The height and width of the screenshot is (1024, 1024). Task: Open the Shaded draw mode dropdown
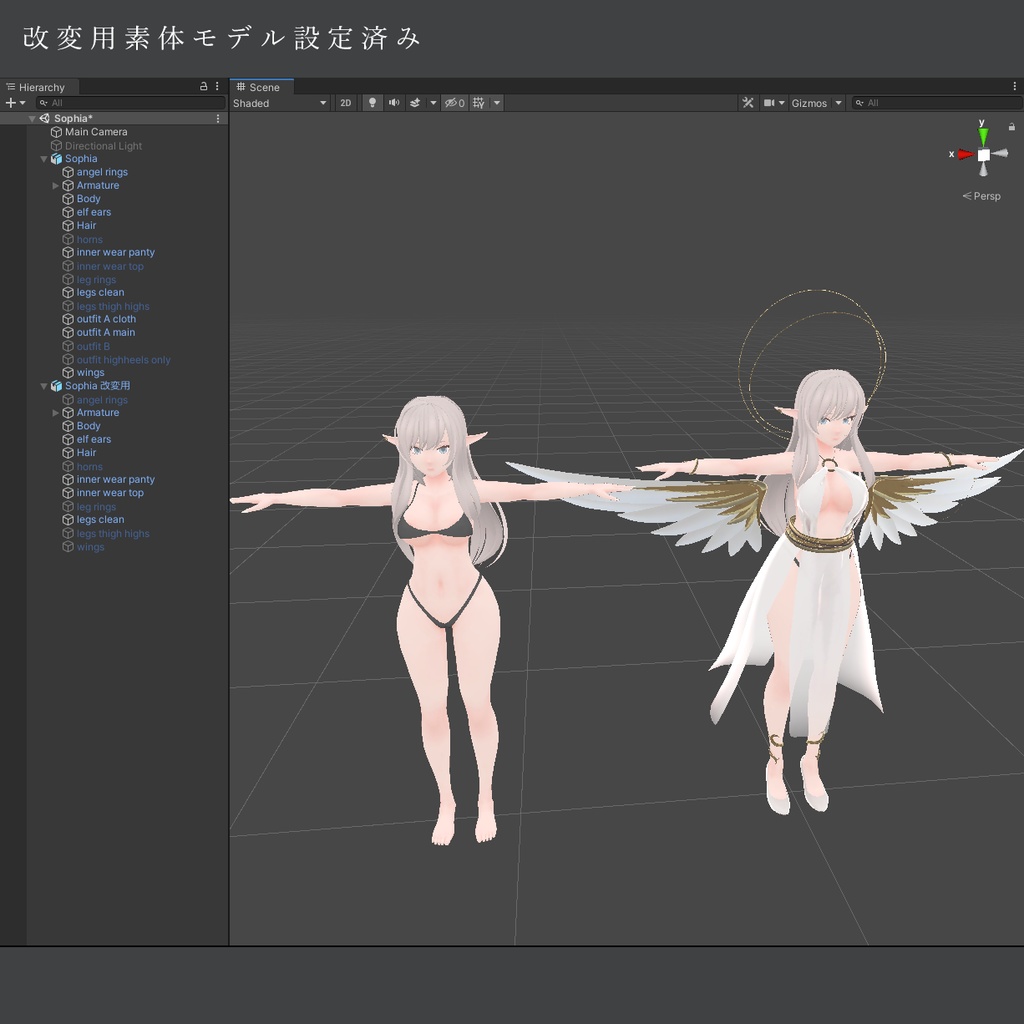[x=280, y=102]
